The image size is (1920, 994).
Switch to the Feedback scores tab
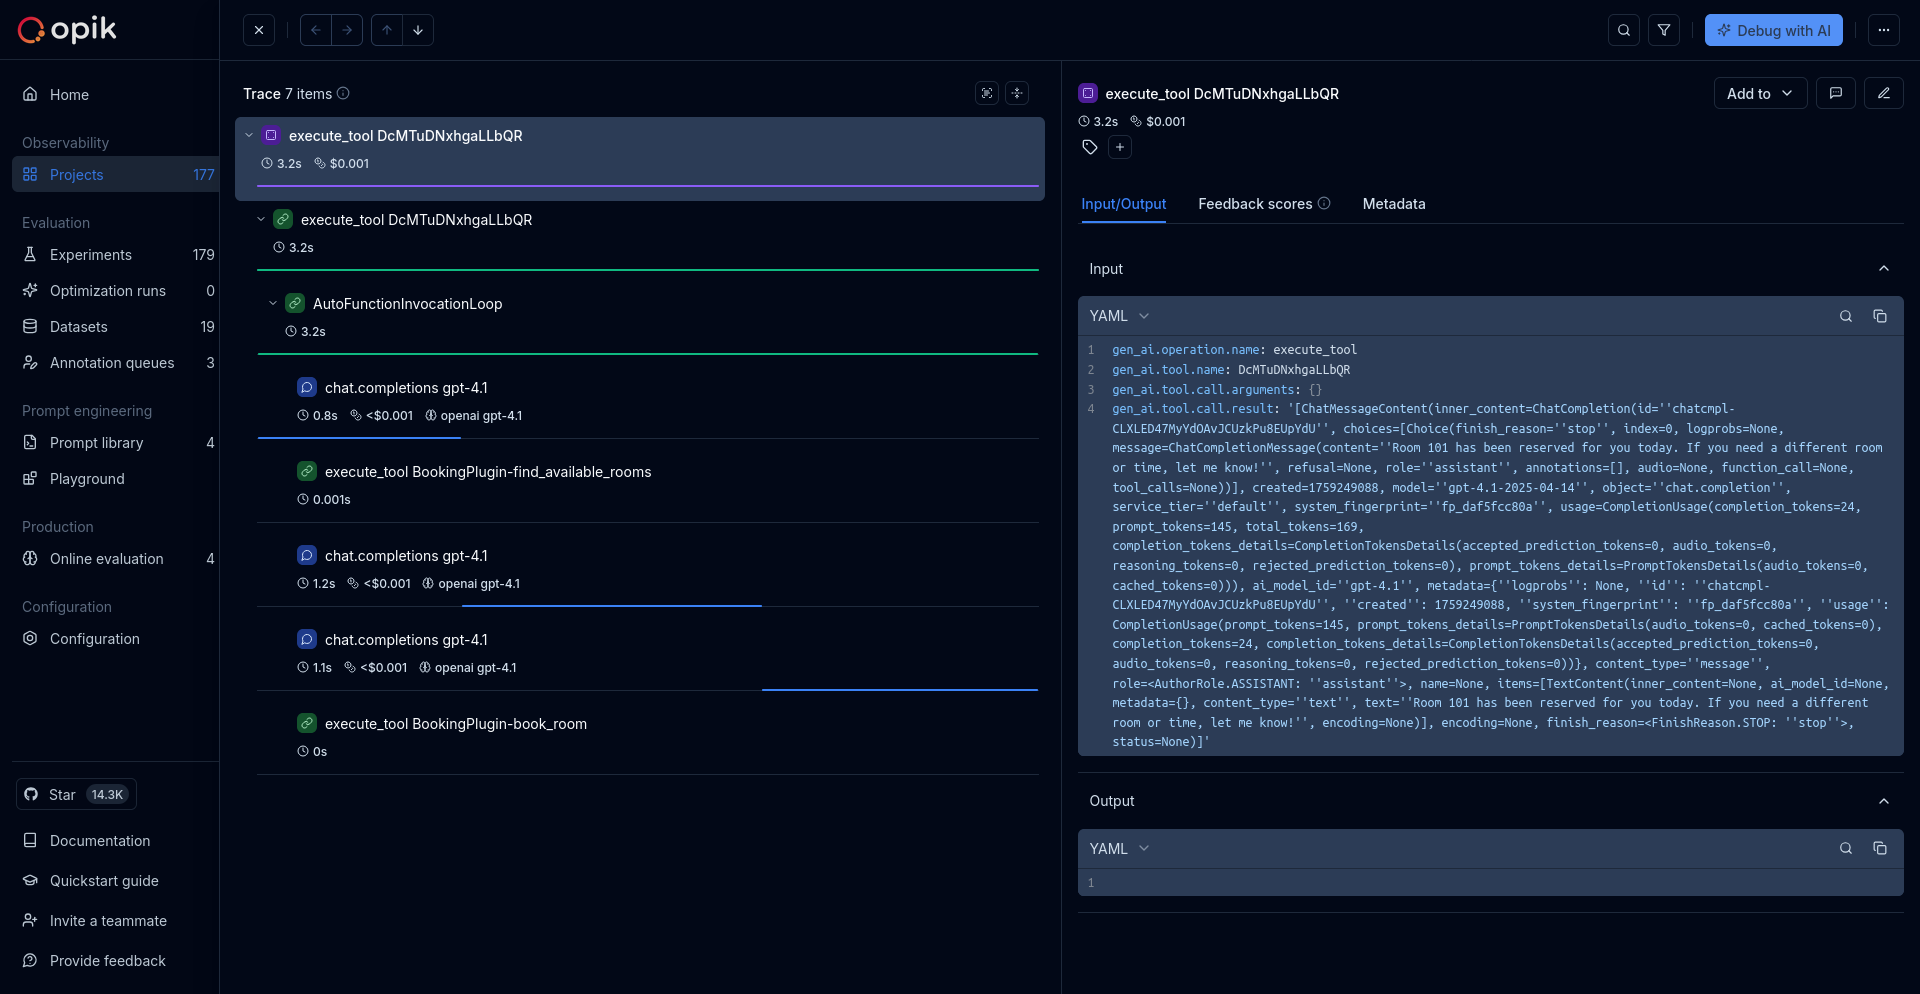(x=1255, y=204)
